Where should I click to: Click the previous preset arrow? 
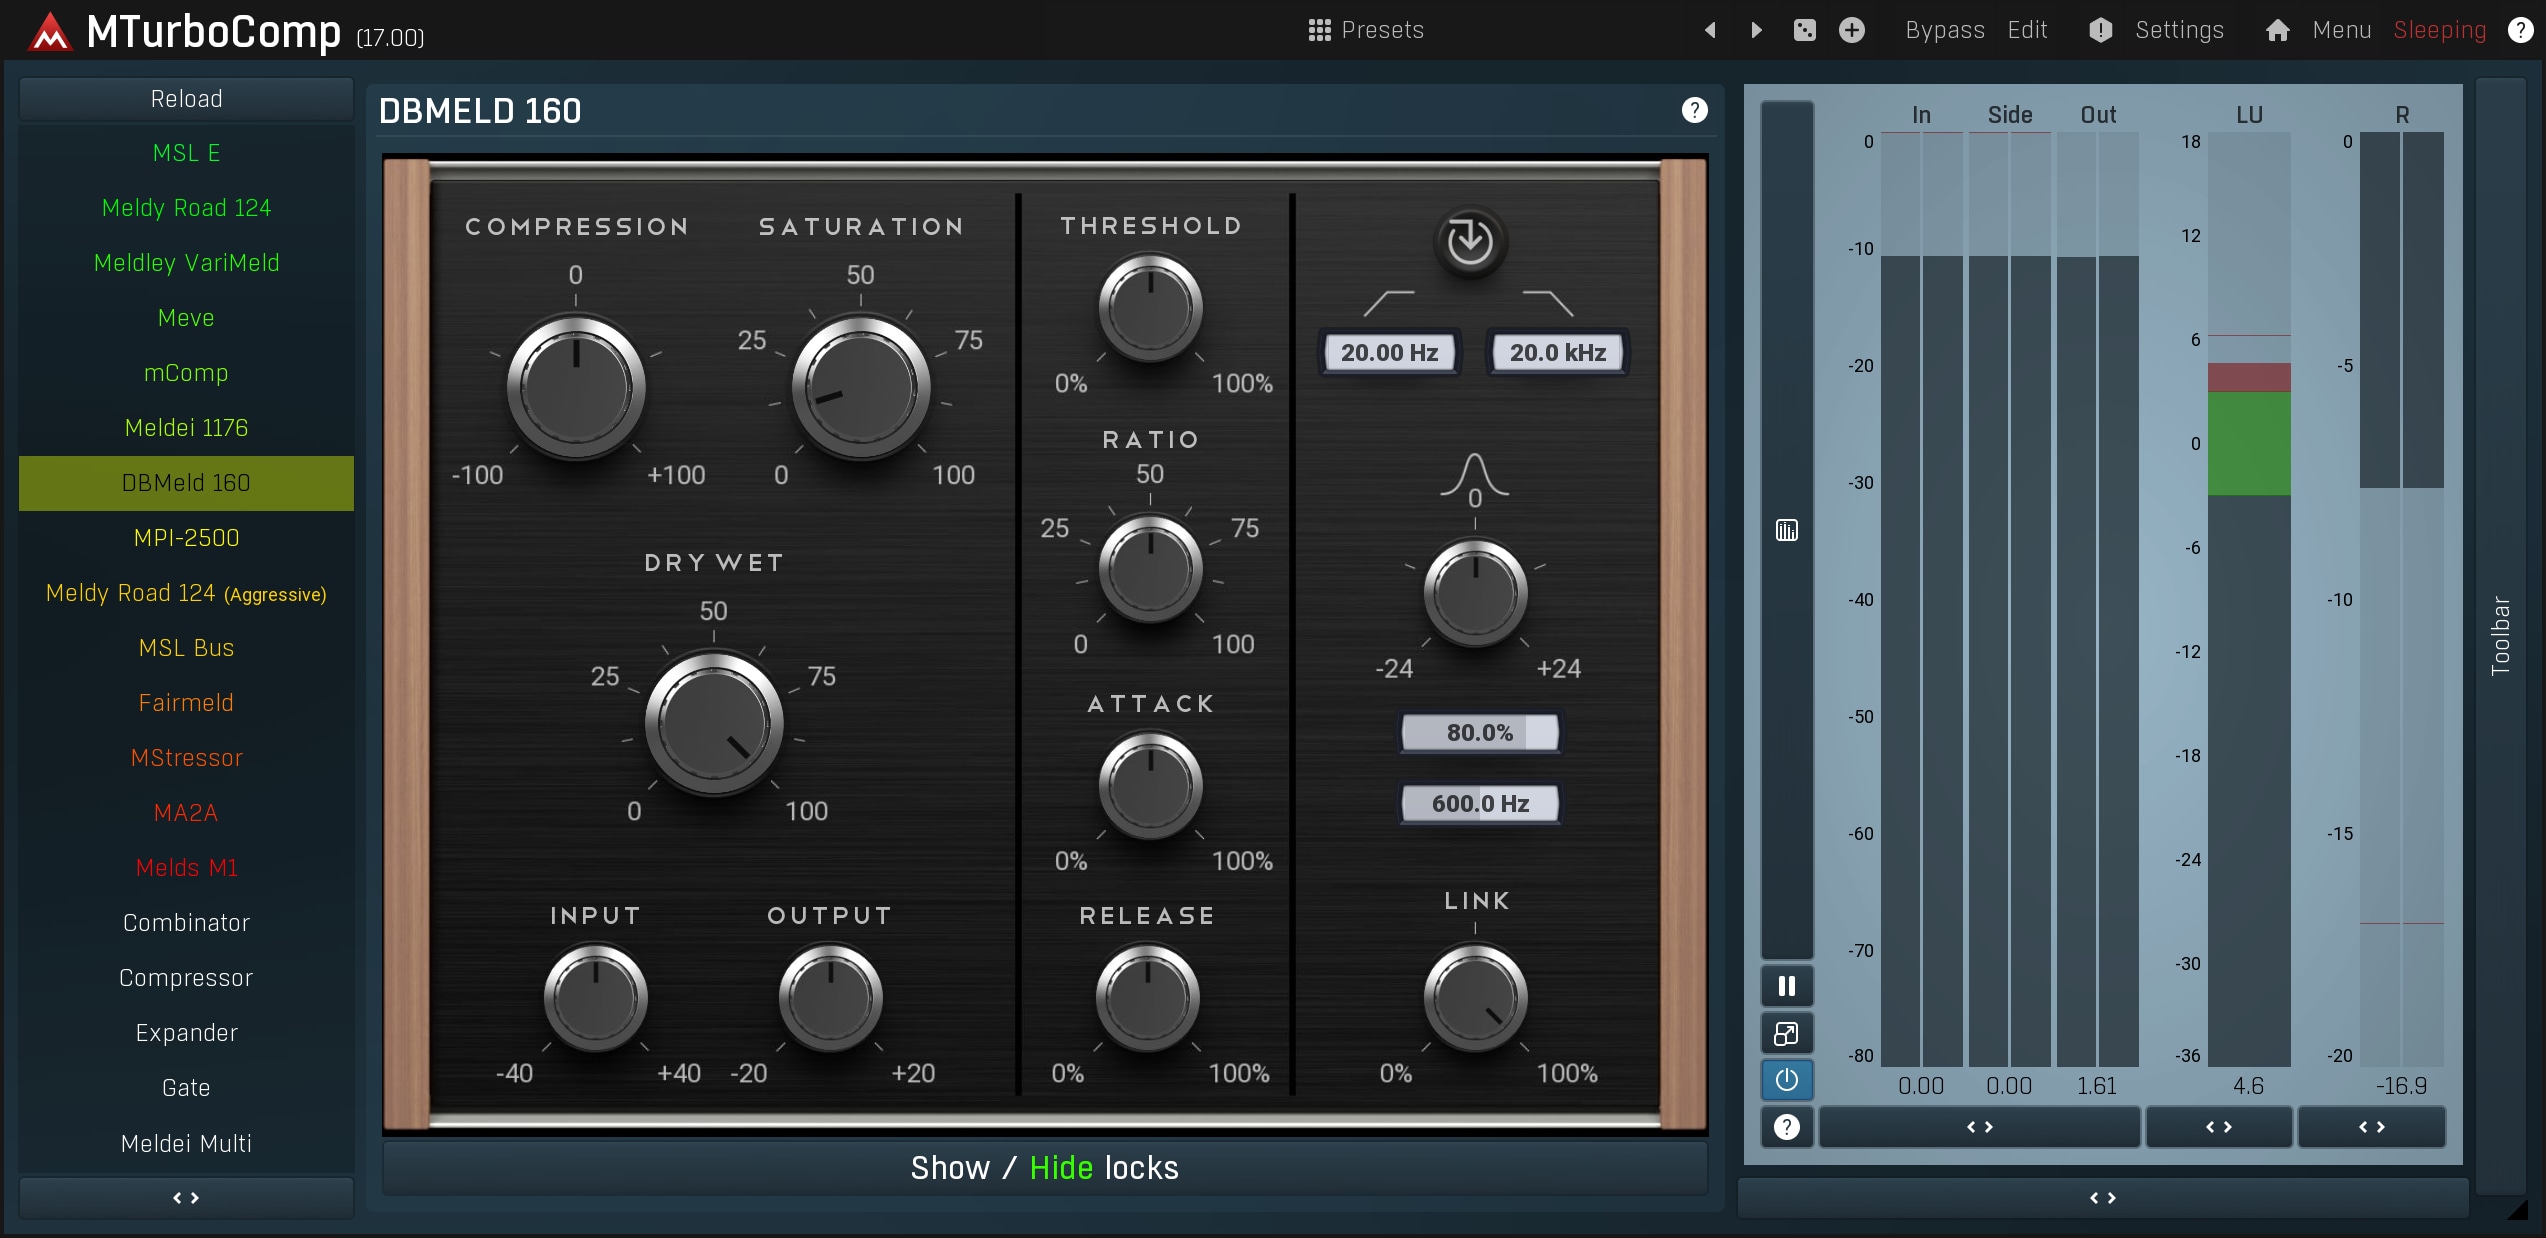tap(1710, 30)
